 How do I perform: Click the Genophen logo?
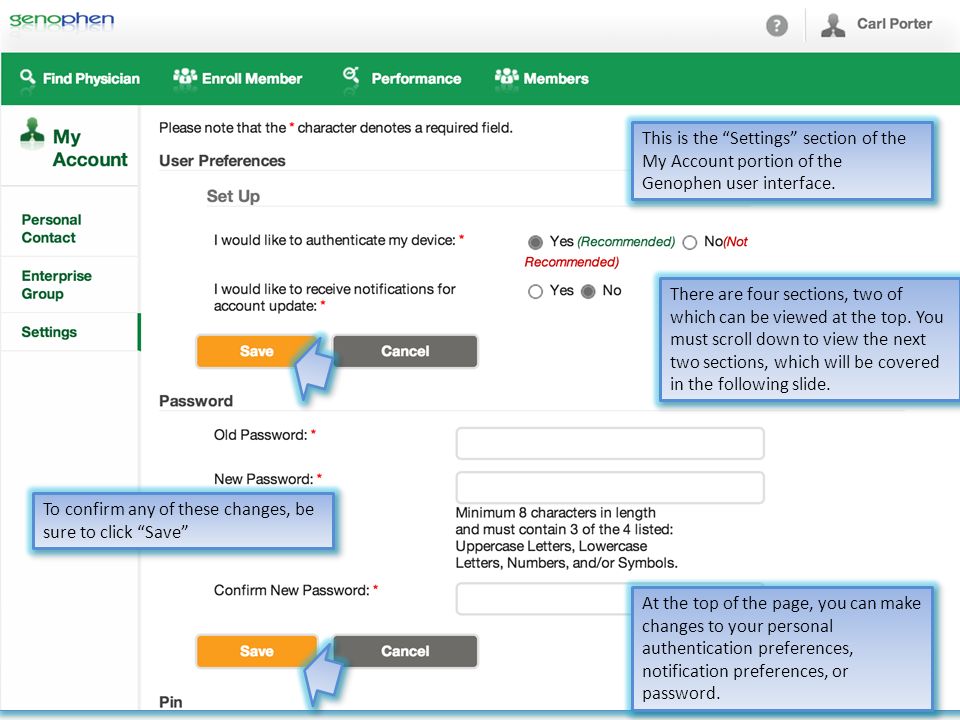[x=61, y=20]
